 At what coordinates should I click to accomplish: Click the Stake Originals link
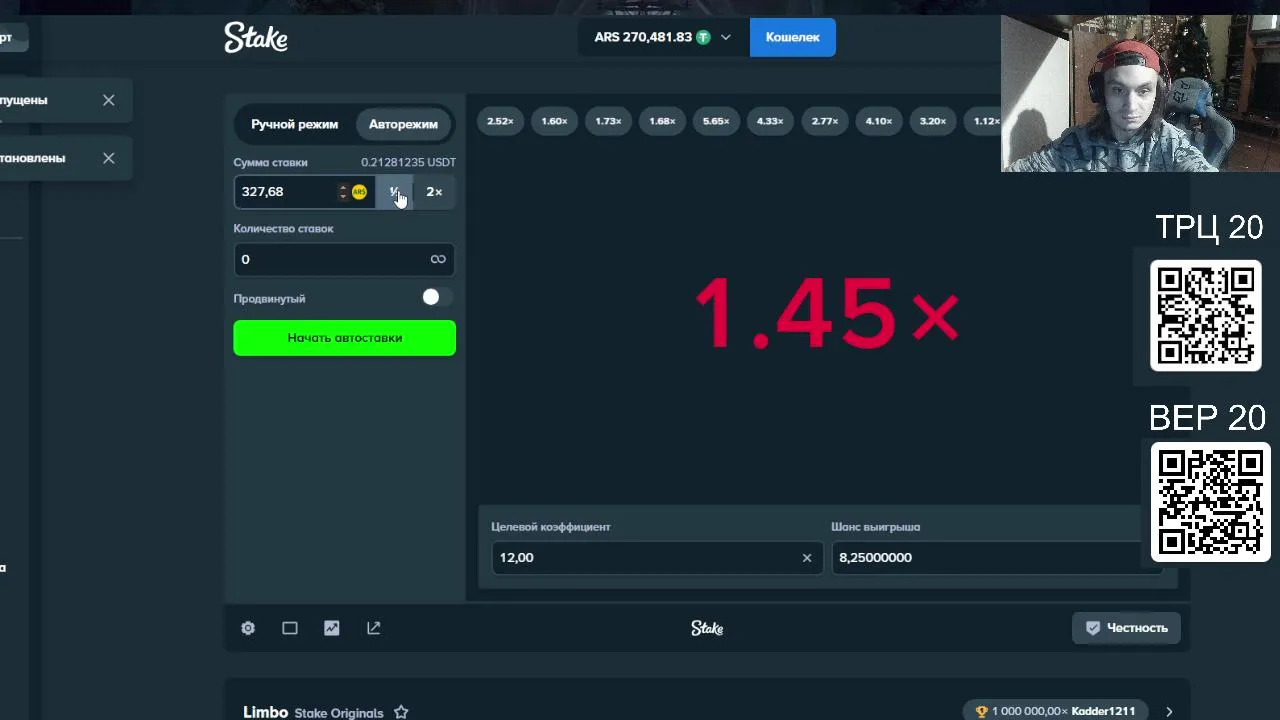[339, 713]
